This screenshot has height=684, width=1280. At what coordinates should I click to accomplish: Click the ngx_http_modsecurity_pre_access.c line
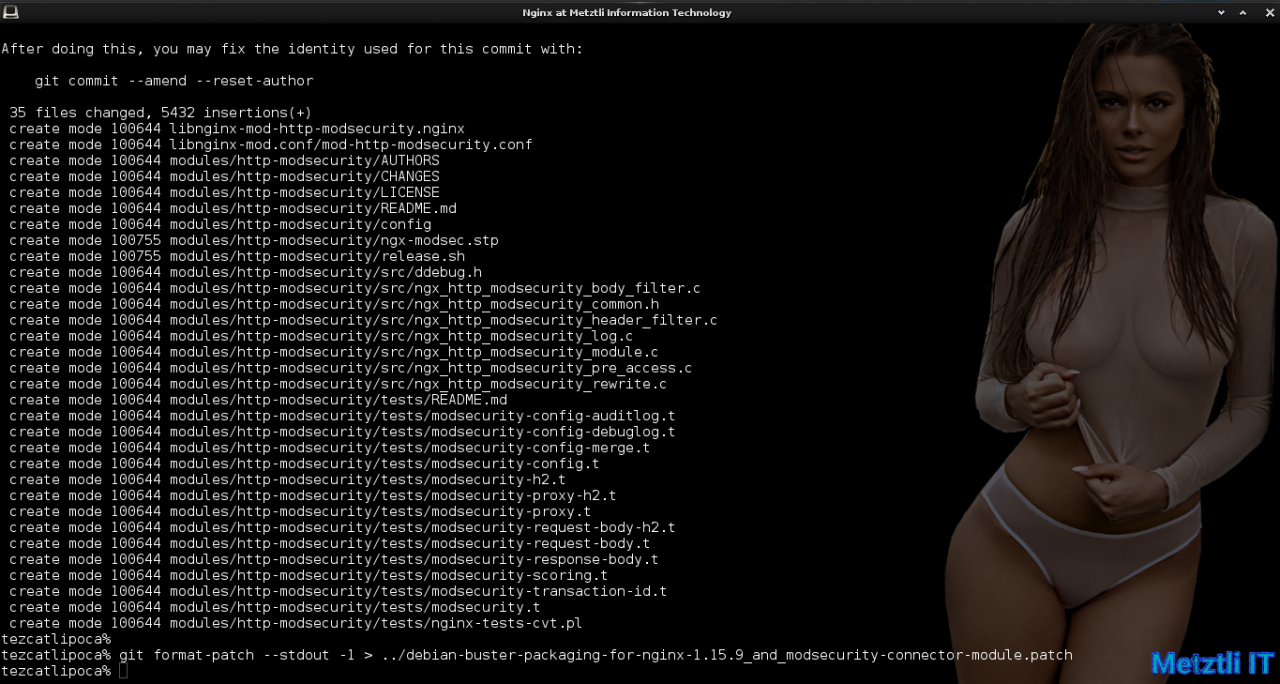click(351, 369)
